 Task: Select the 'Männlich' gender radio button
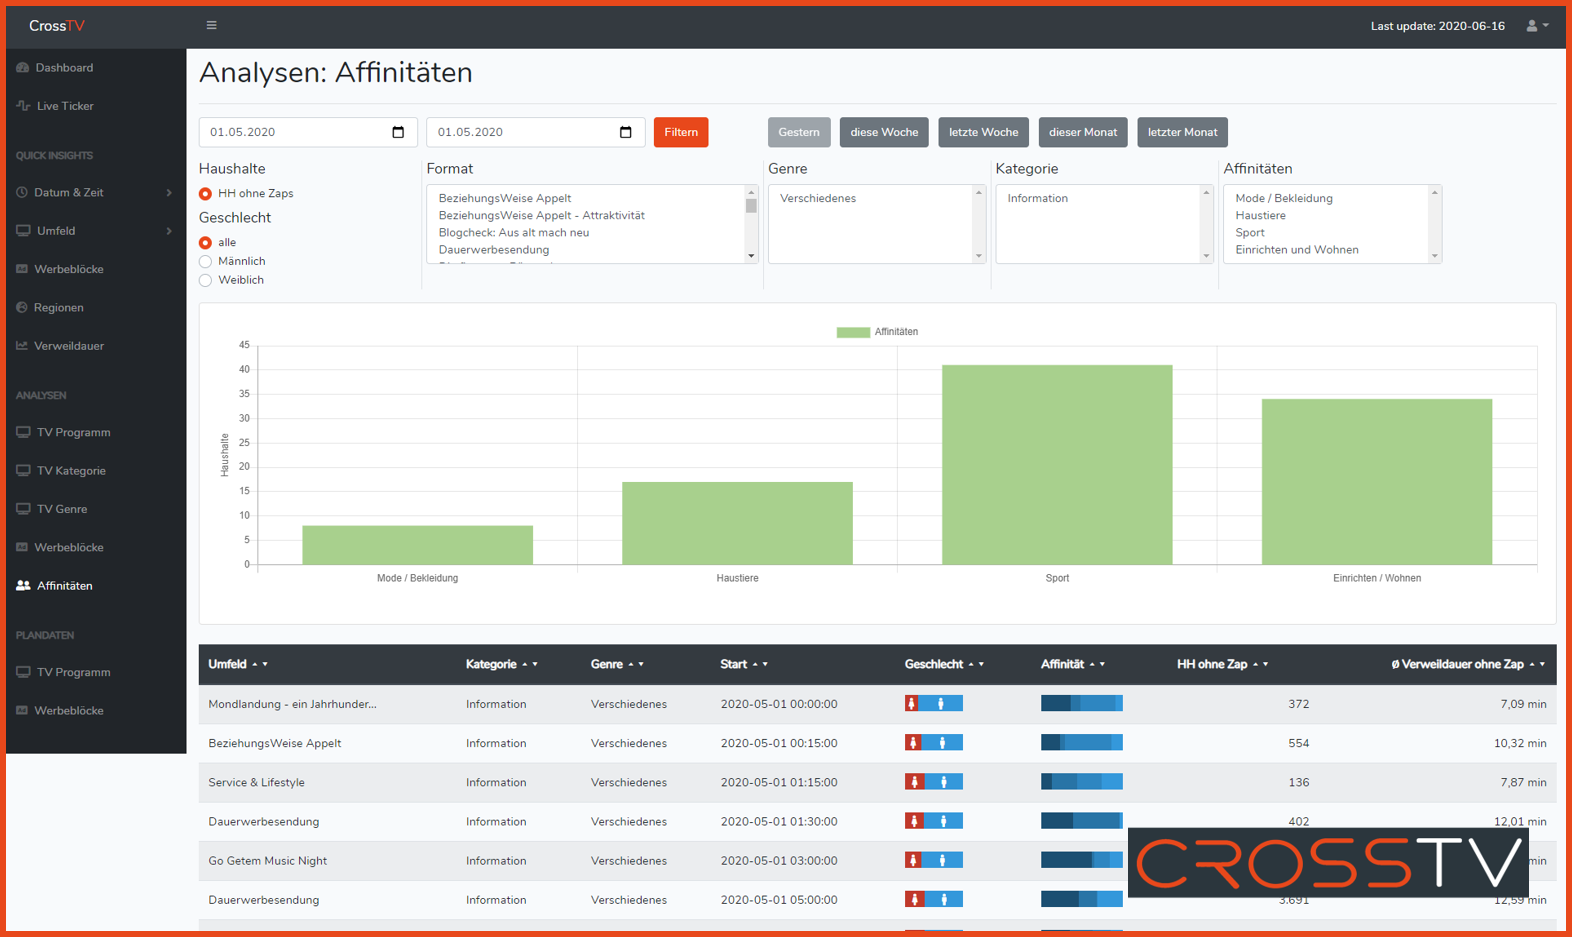coord(205,262)
